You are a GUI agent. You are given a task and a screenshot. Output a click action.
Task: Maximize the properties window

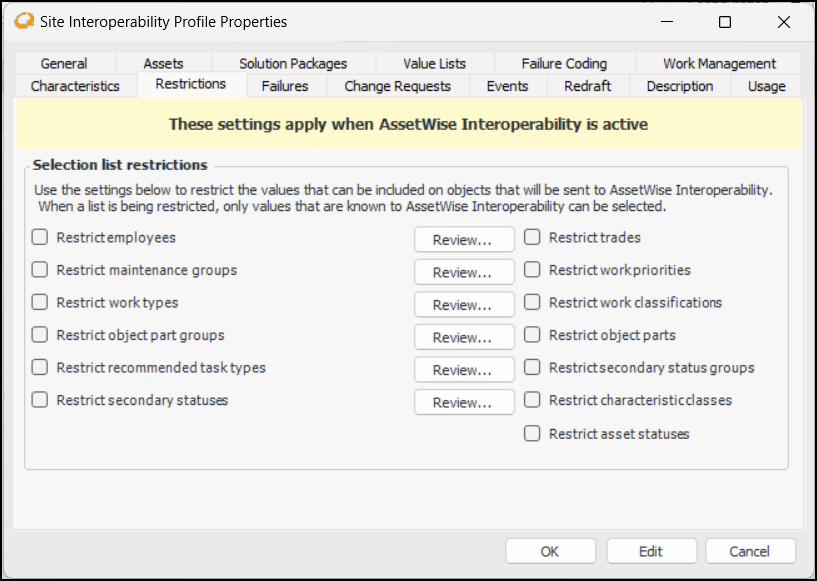(725, 22)
